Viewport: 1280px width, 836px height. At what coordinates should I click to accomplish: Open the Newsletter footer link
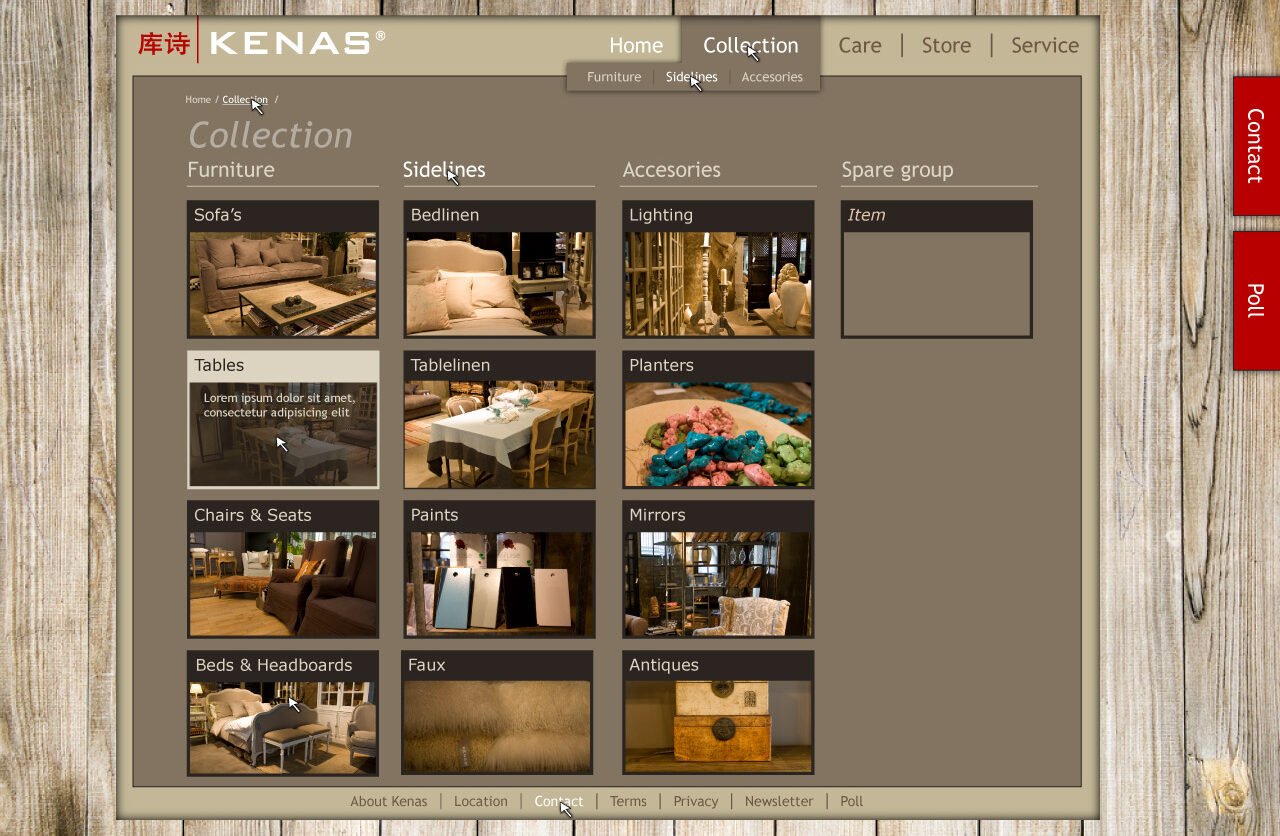[779, 802]
